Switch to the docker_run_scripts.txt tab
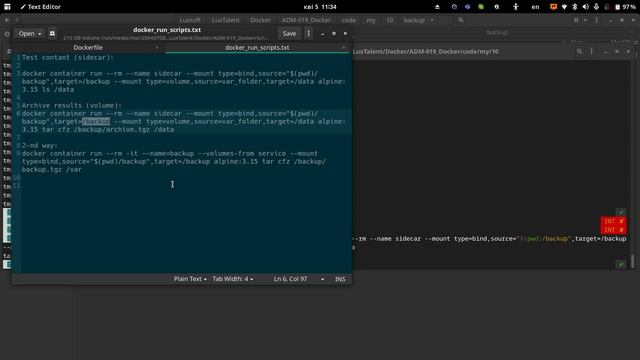The height and width of the screenshot is (360, 640). point(257,47)
